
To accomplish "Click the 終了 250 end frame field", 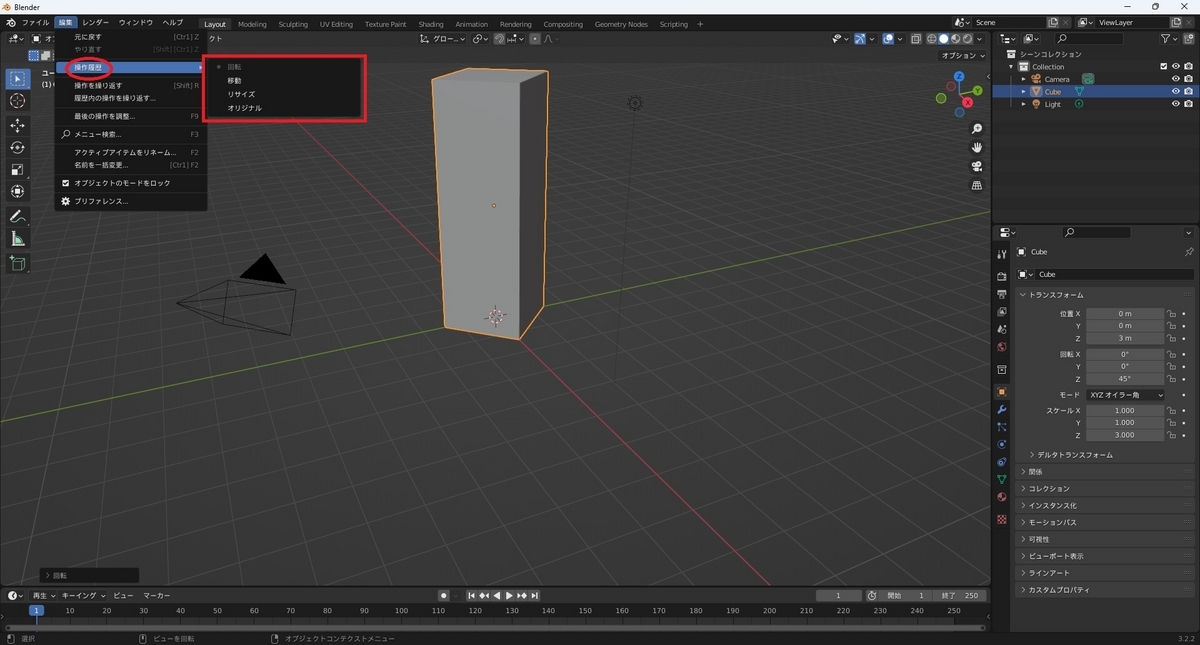I will point(958,596).
